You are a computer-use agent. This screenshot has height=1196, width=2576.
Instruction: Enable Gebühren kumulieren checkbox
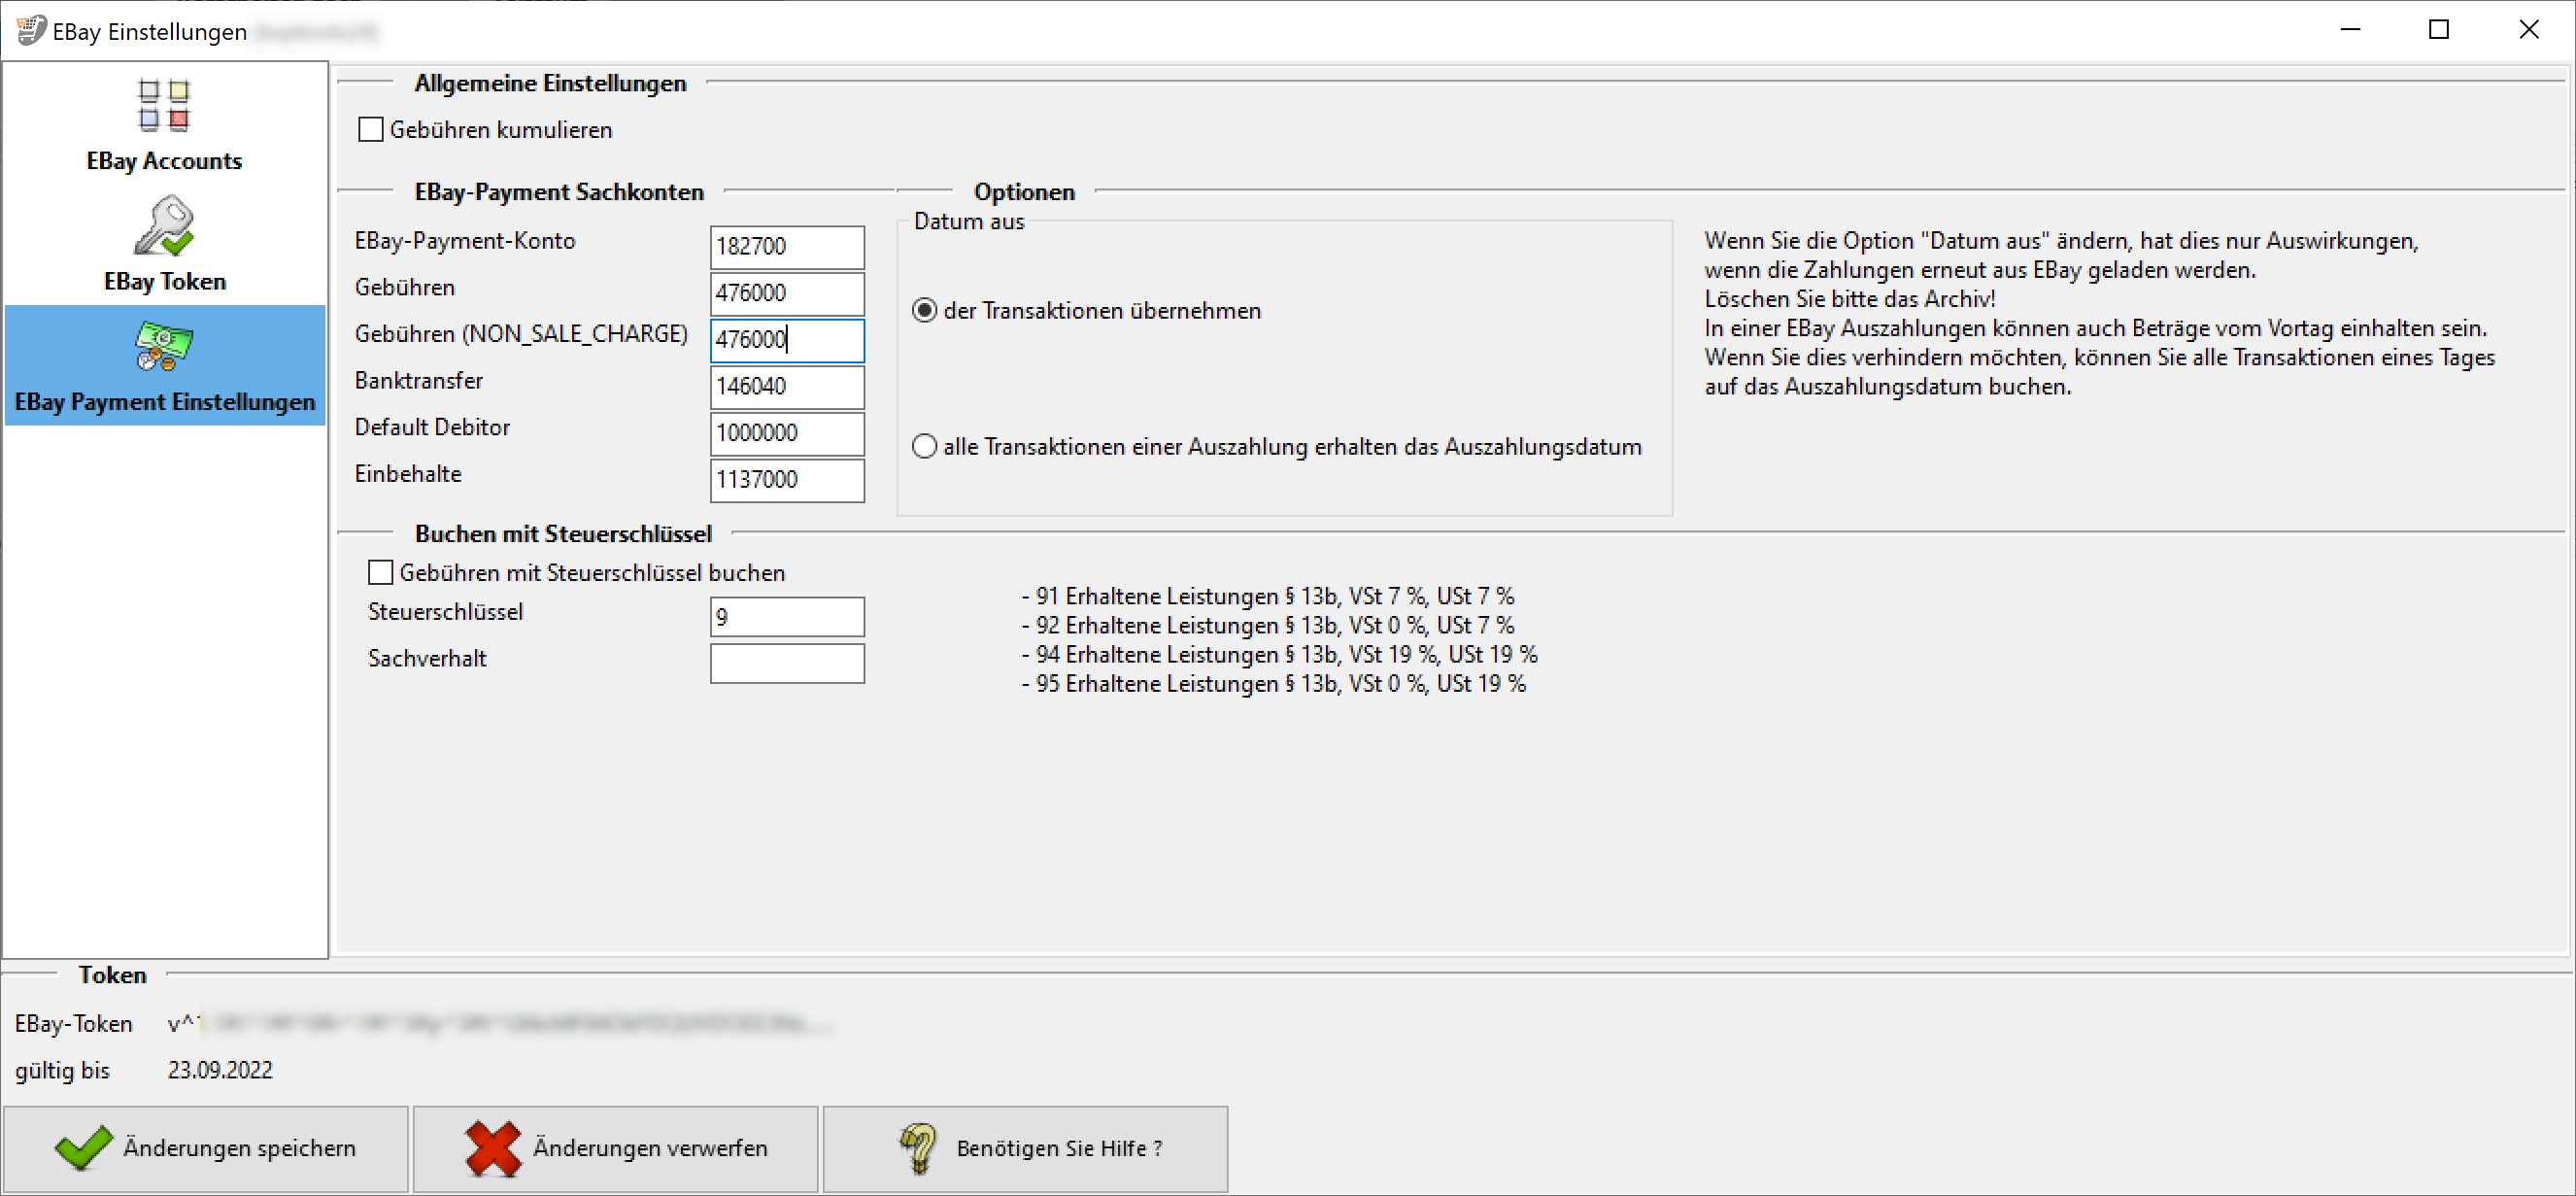pos(371,130)
